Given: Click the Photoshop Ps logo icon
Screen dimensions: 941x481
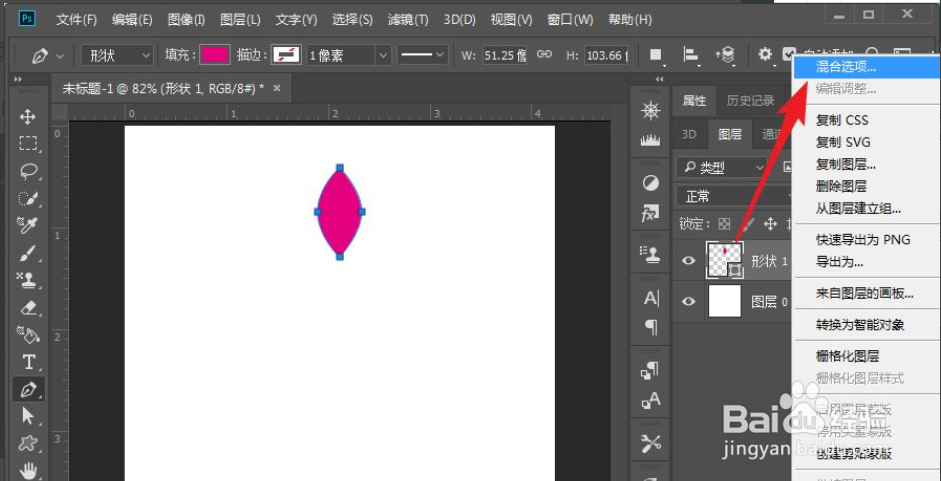Looking at the screenshot, I should tap(28, 19).
